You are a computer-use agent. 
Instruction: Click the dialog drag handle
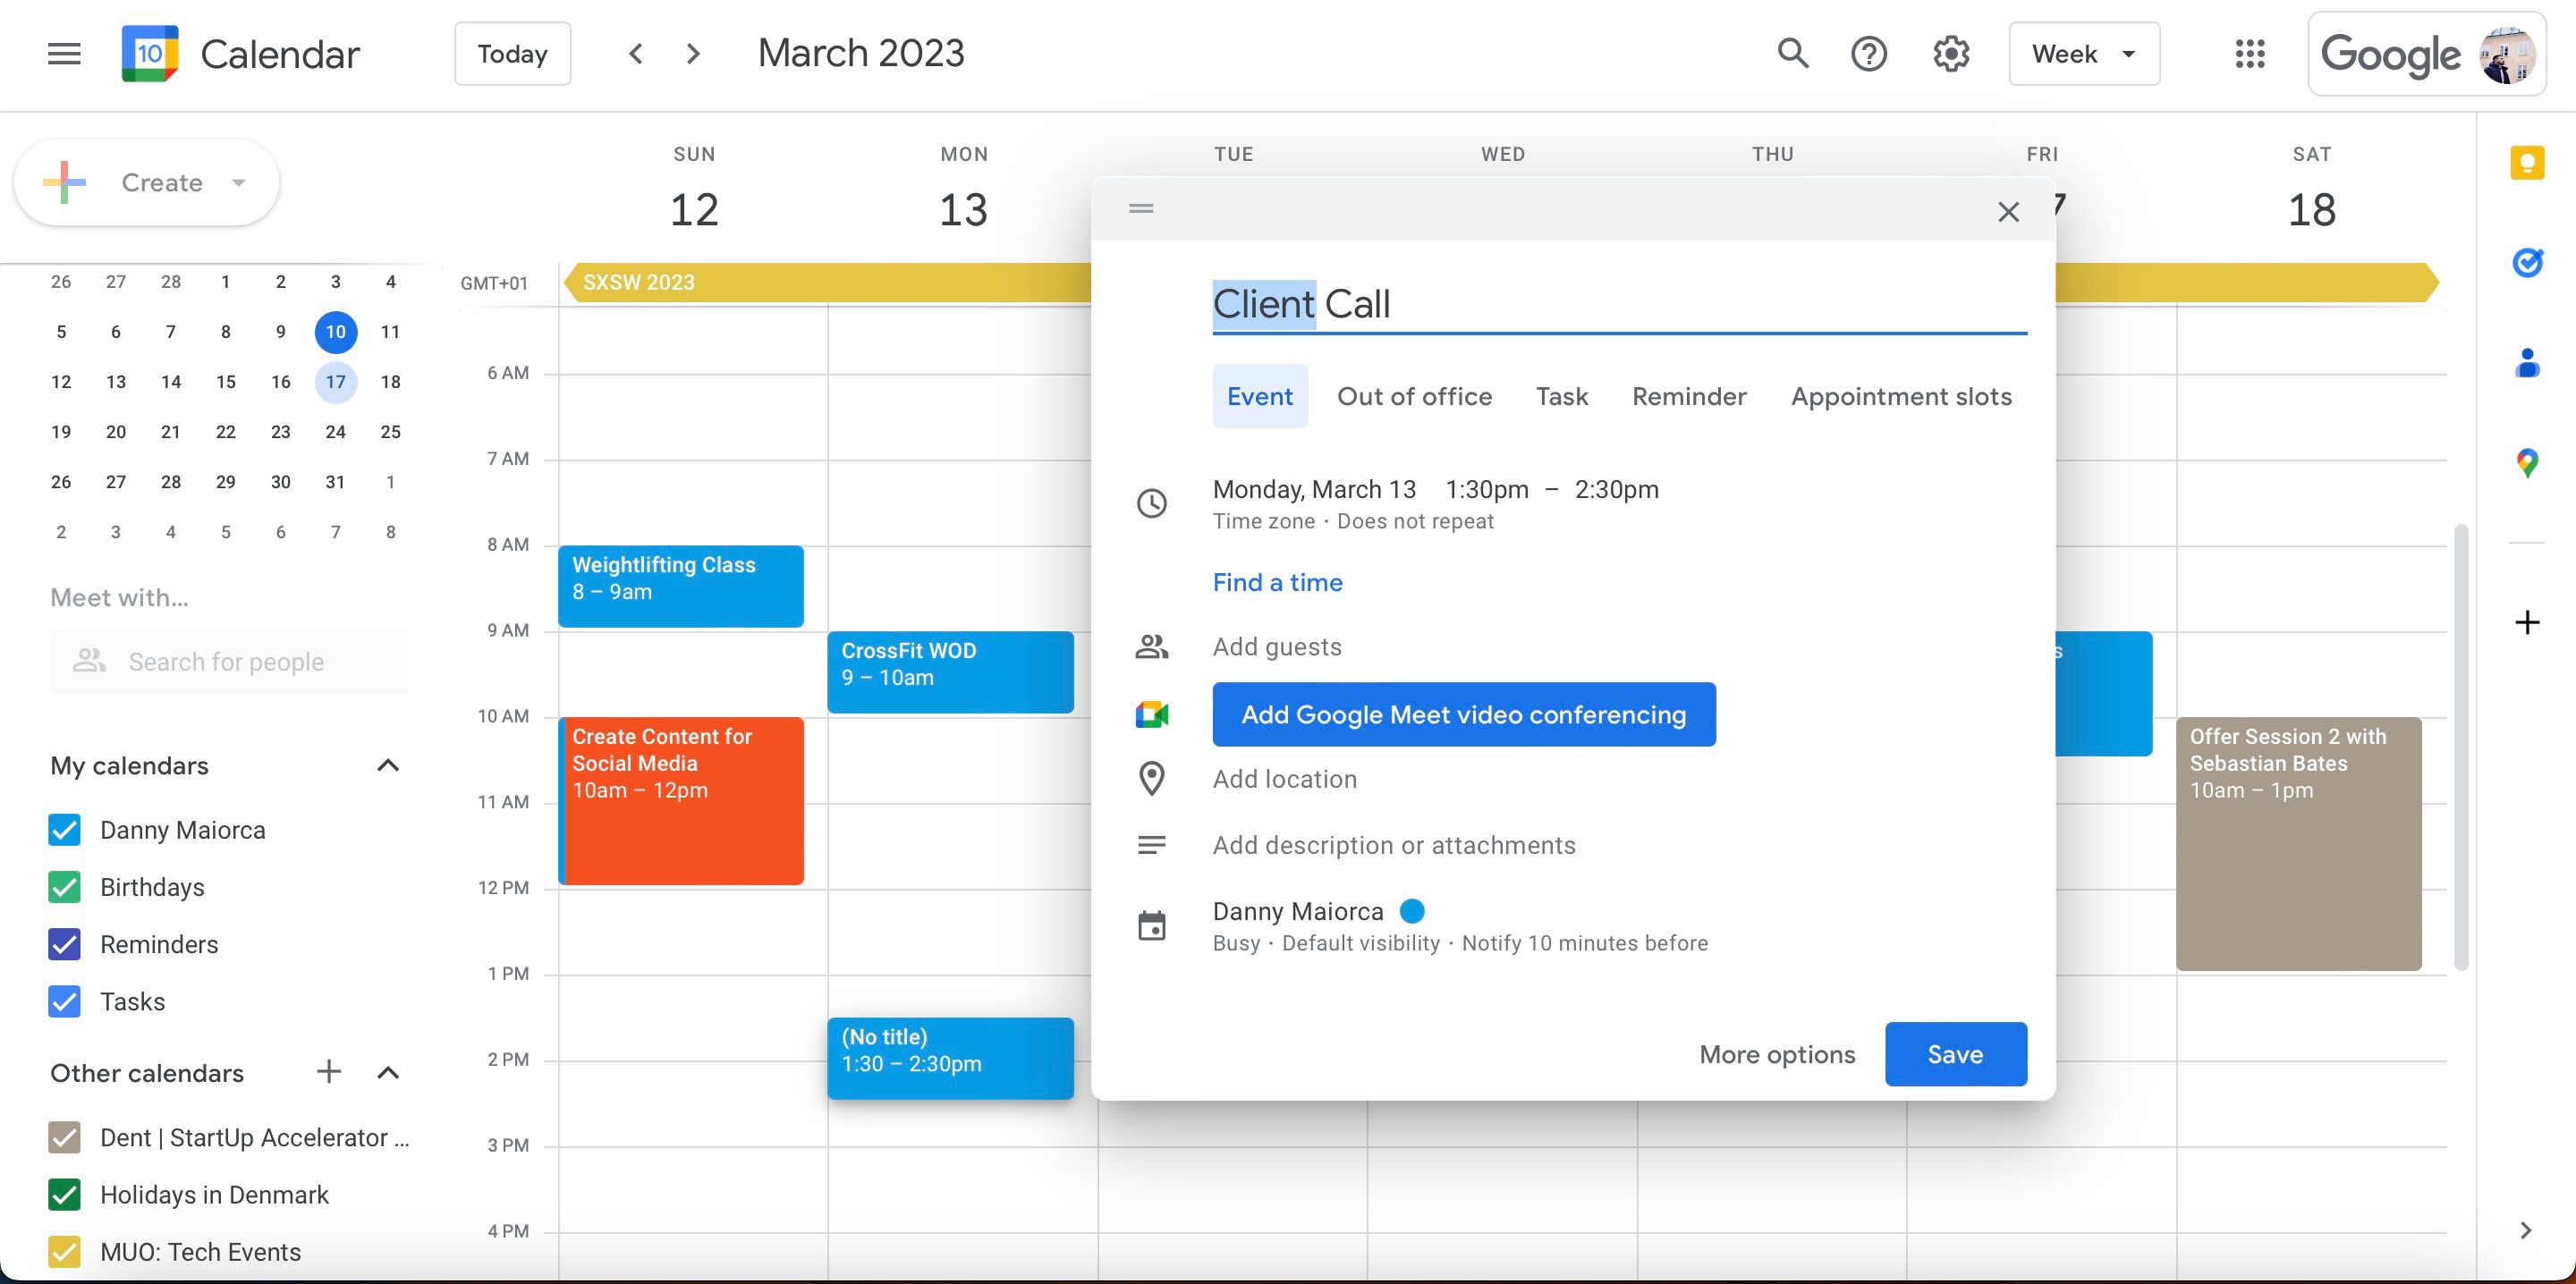[1141, 209]
